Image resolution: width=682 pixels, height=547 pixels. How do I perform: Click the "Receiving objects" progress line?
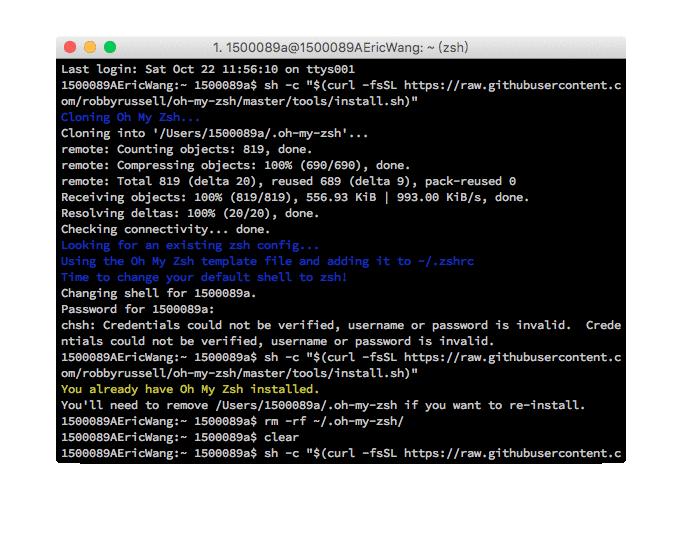(294, 197)
